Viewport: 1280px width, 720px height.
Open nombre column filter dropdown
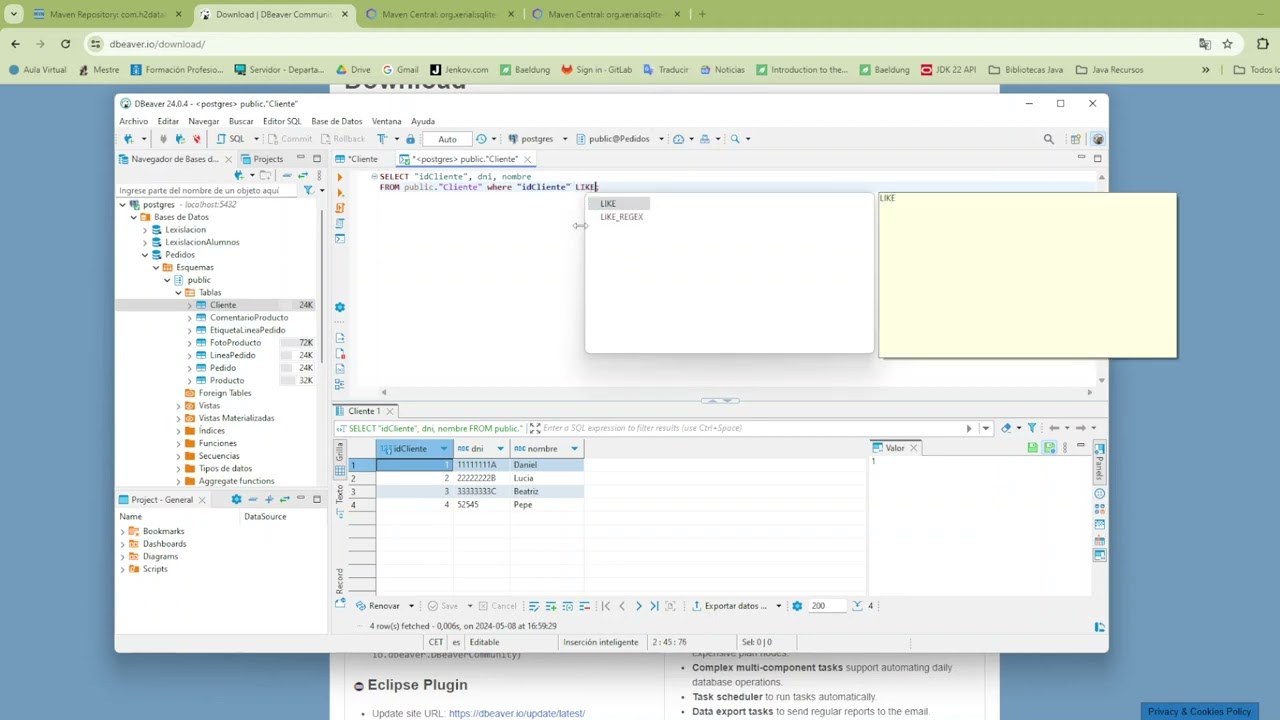pos(574,449)
